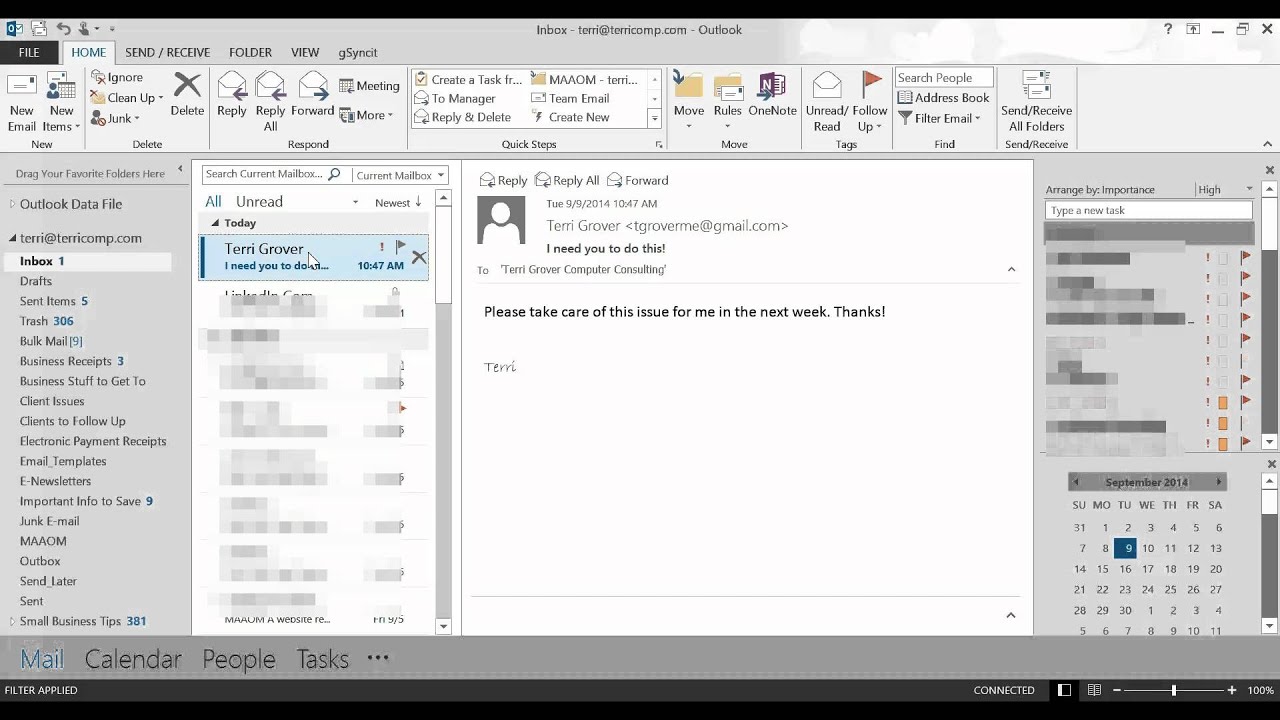This screenshot has width=1280, height=720.
Task: Toggle flag on Terri Grover message
Action: (x=401, y=246)
